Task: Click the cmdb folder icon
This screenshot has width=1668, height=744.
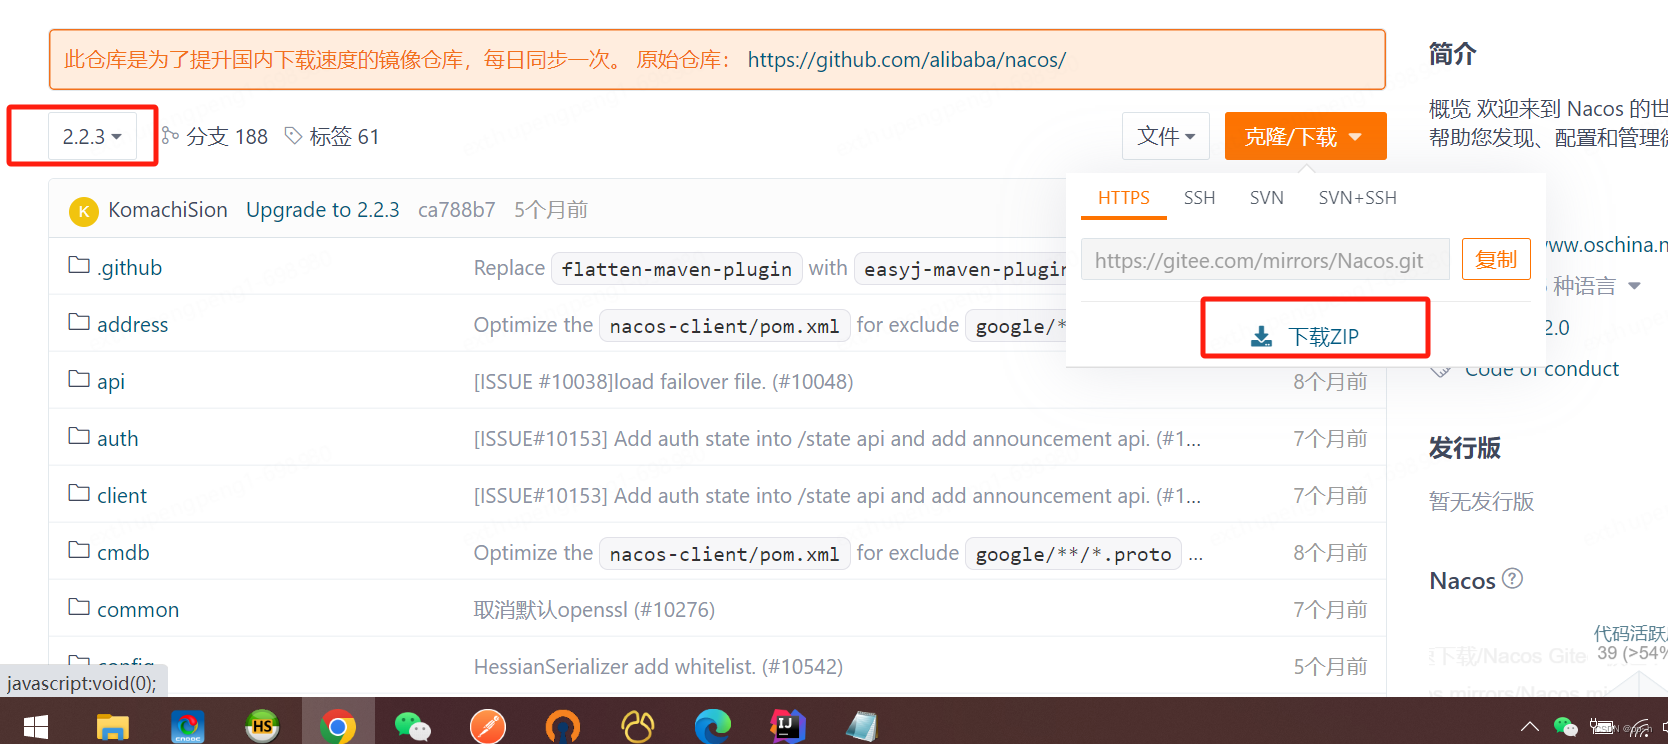Action: [79, 551]
